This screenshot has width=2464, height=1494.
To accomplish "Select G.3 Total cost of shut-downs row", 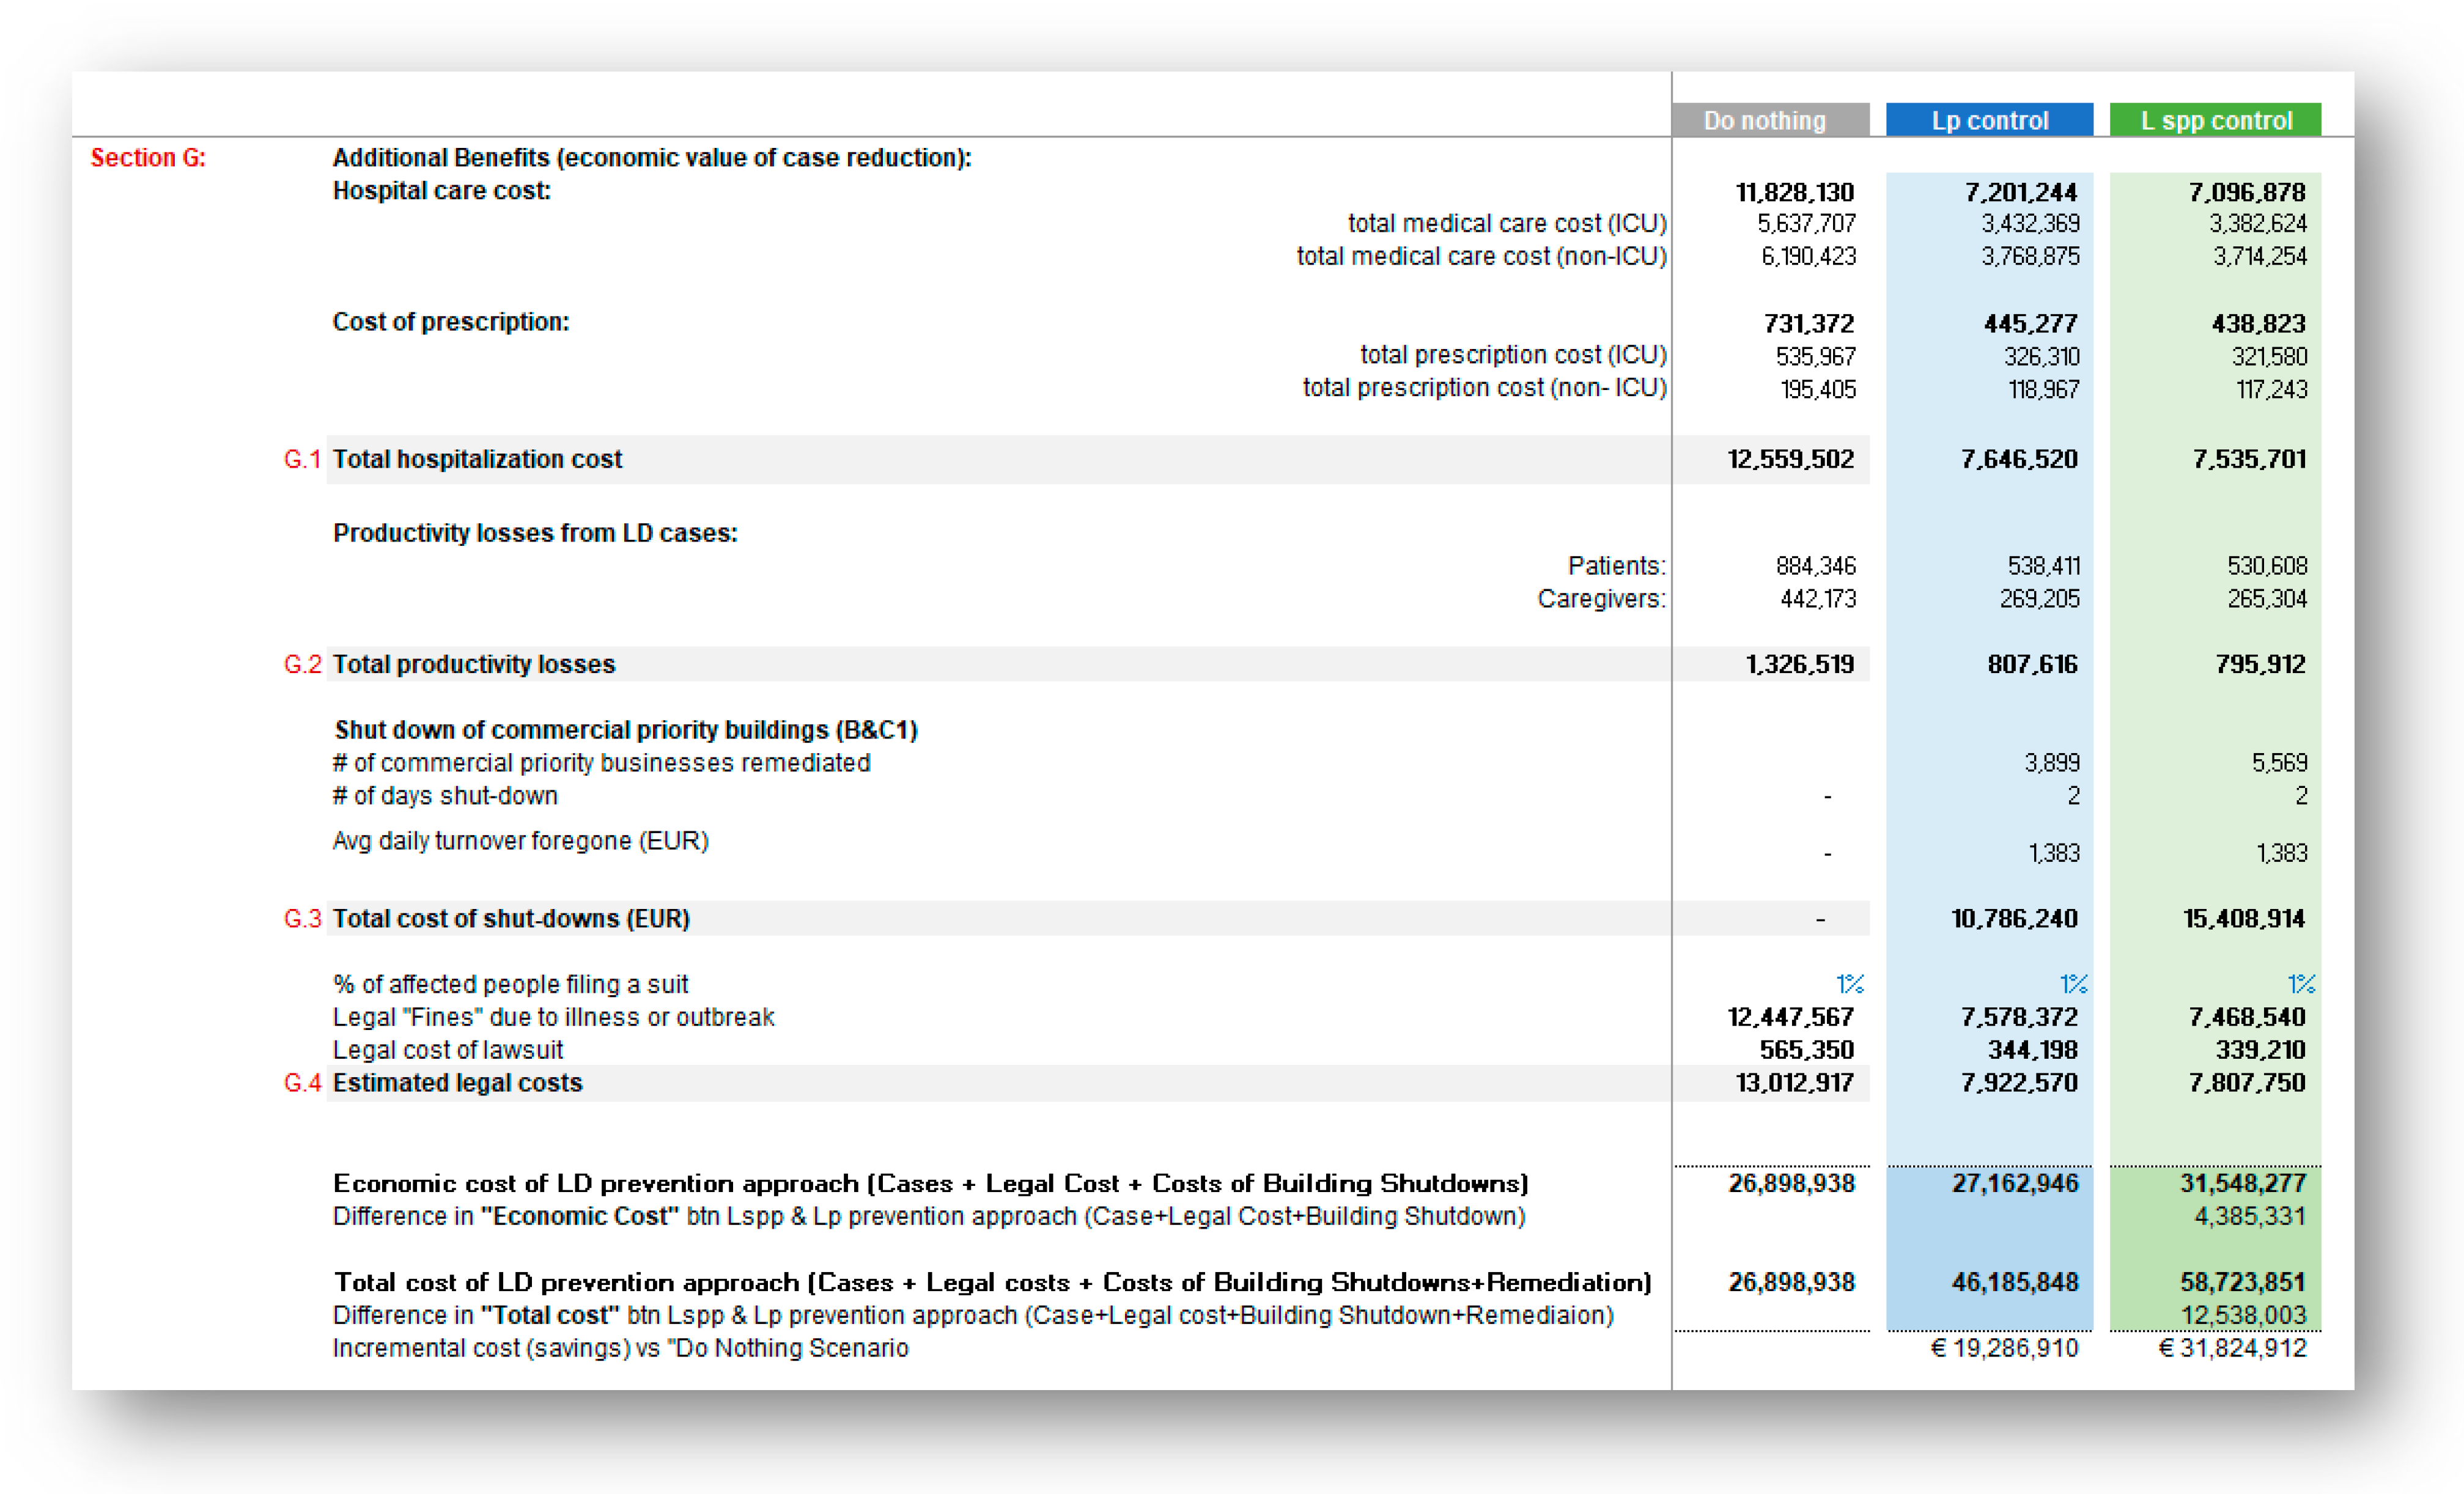I will pyautogui.click(x=511, y=918).
